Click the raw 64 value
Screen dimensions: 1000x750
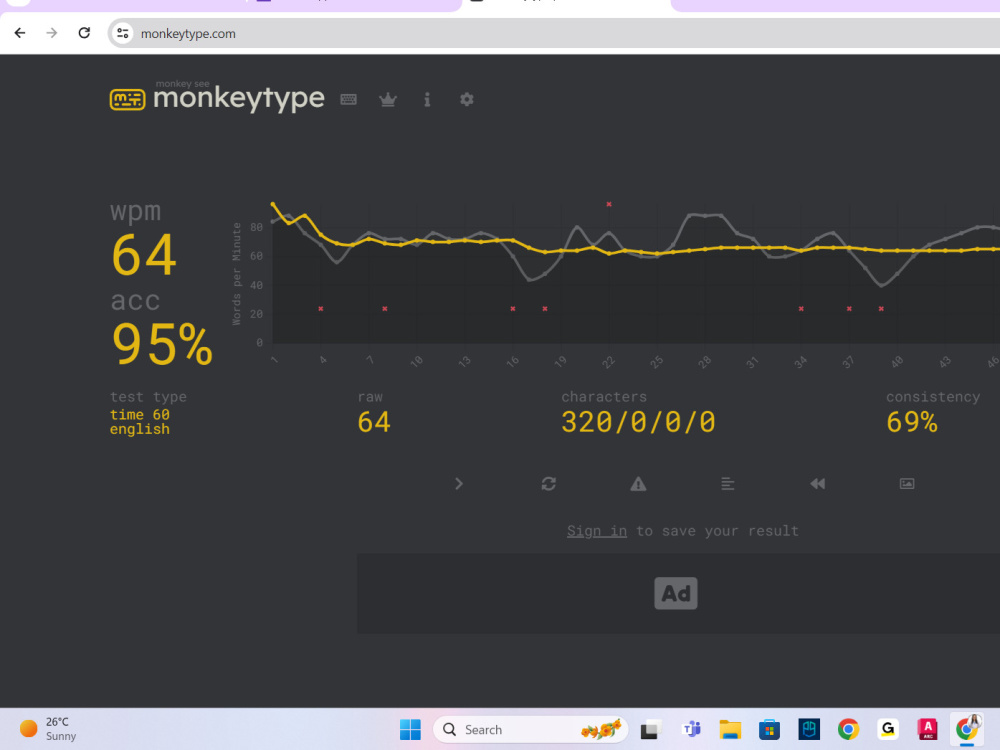coord(374,422)
